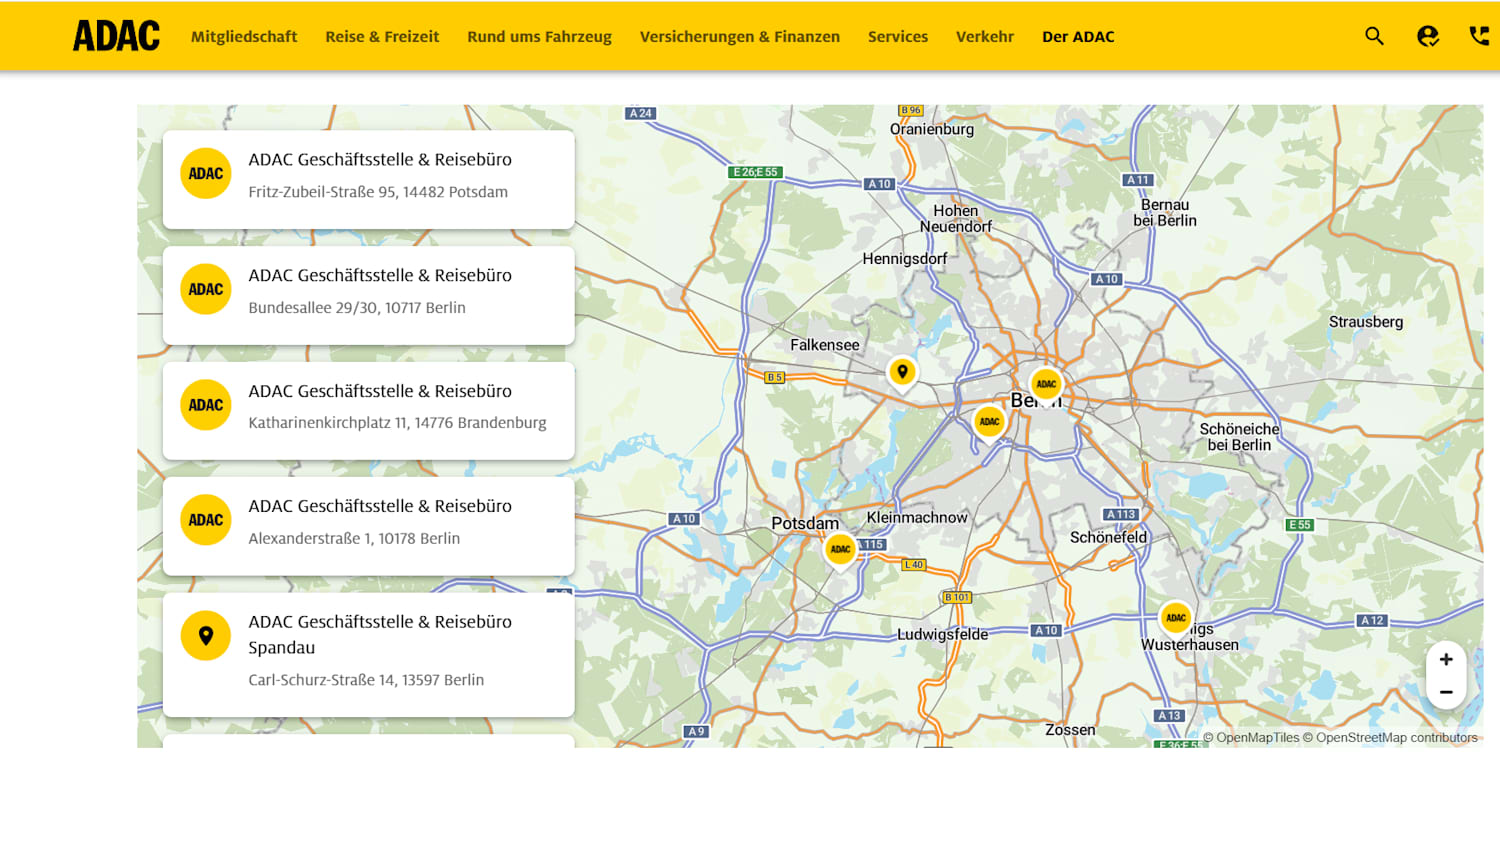Select the ADAC marker at Königs Wusterhausen
This screenshot has width=1500, height=844.
(1176, 618)
